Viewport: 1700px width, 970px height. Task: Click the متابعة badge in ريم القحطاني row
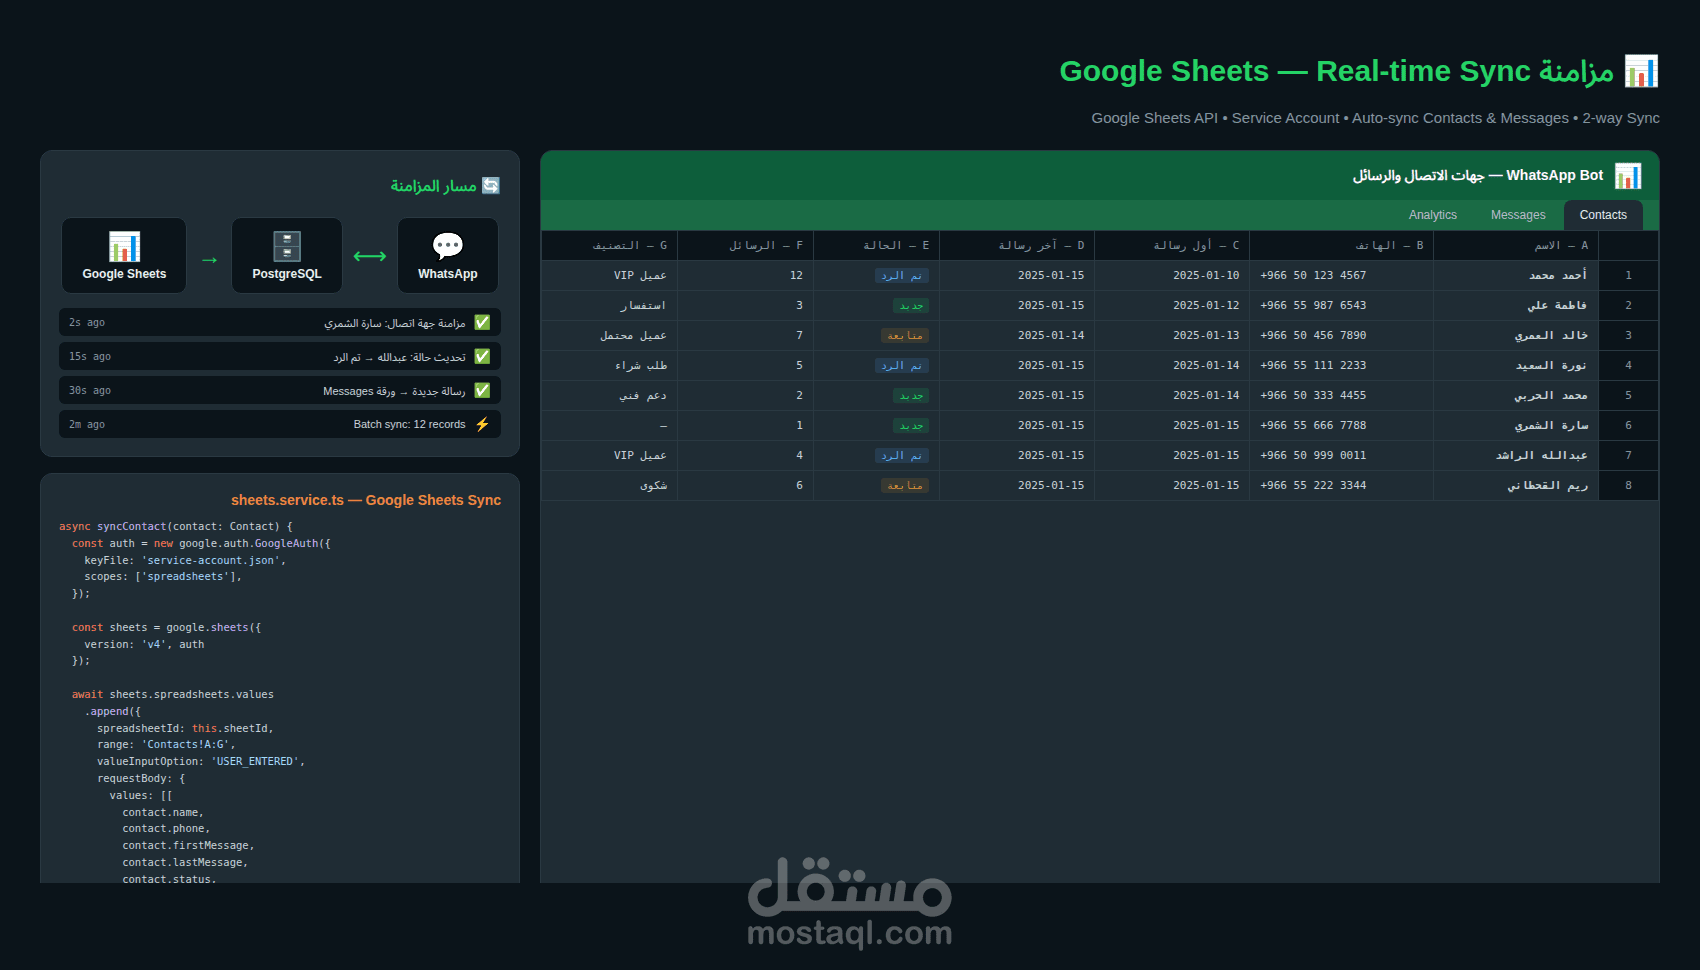pos(905,485)
